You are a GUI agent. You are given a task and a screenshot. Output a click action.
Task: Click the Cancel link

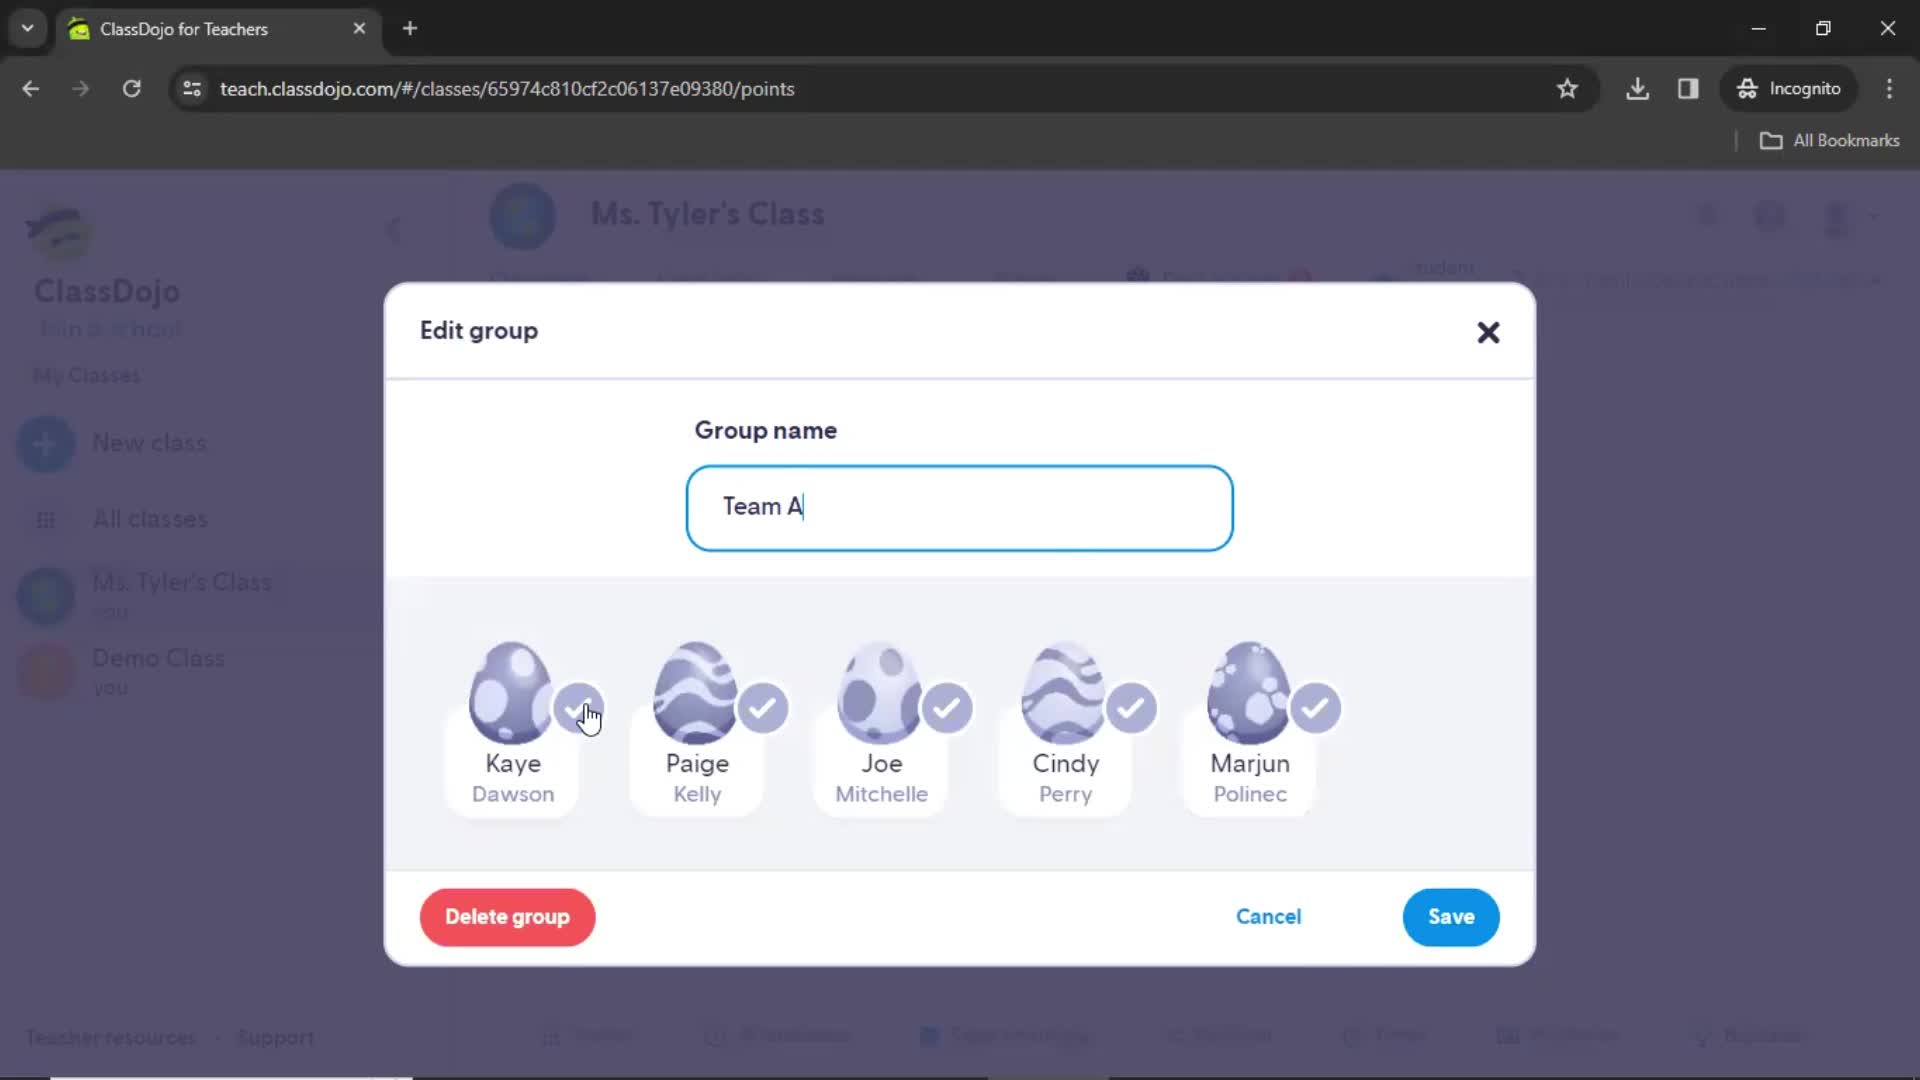click(x=1269, y=916)
